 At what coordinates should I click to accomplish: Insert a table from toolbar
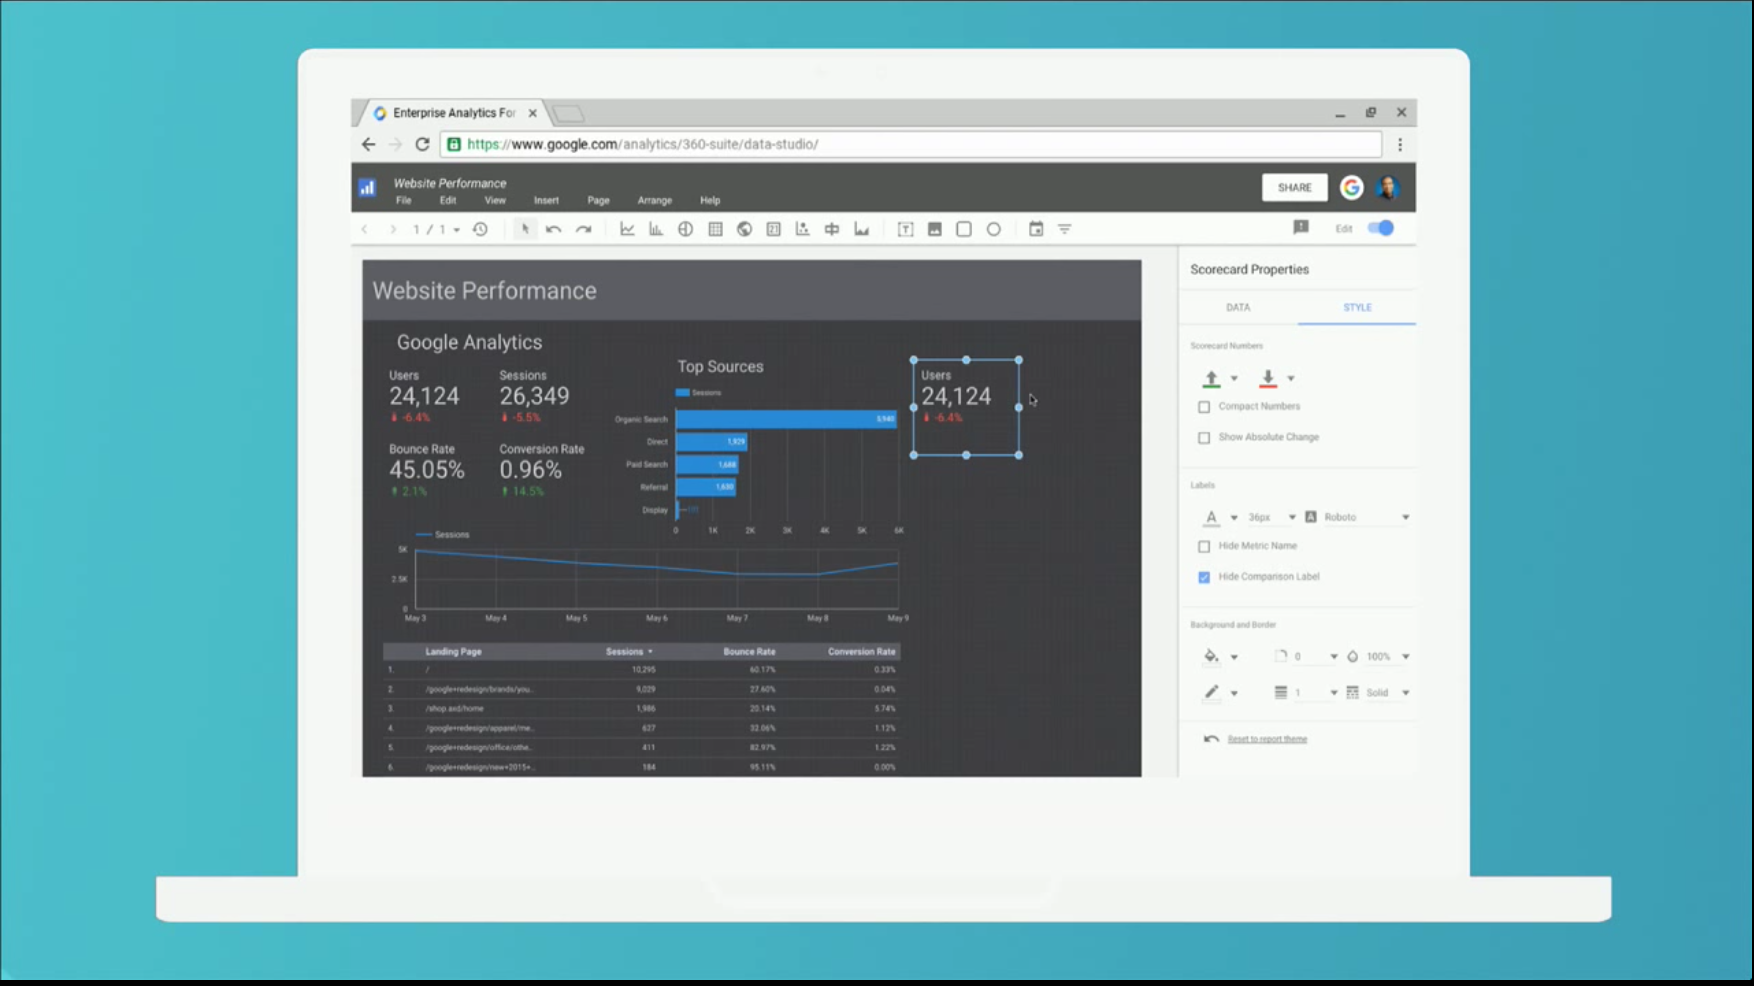[715, 229]
